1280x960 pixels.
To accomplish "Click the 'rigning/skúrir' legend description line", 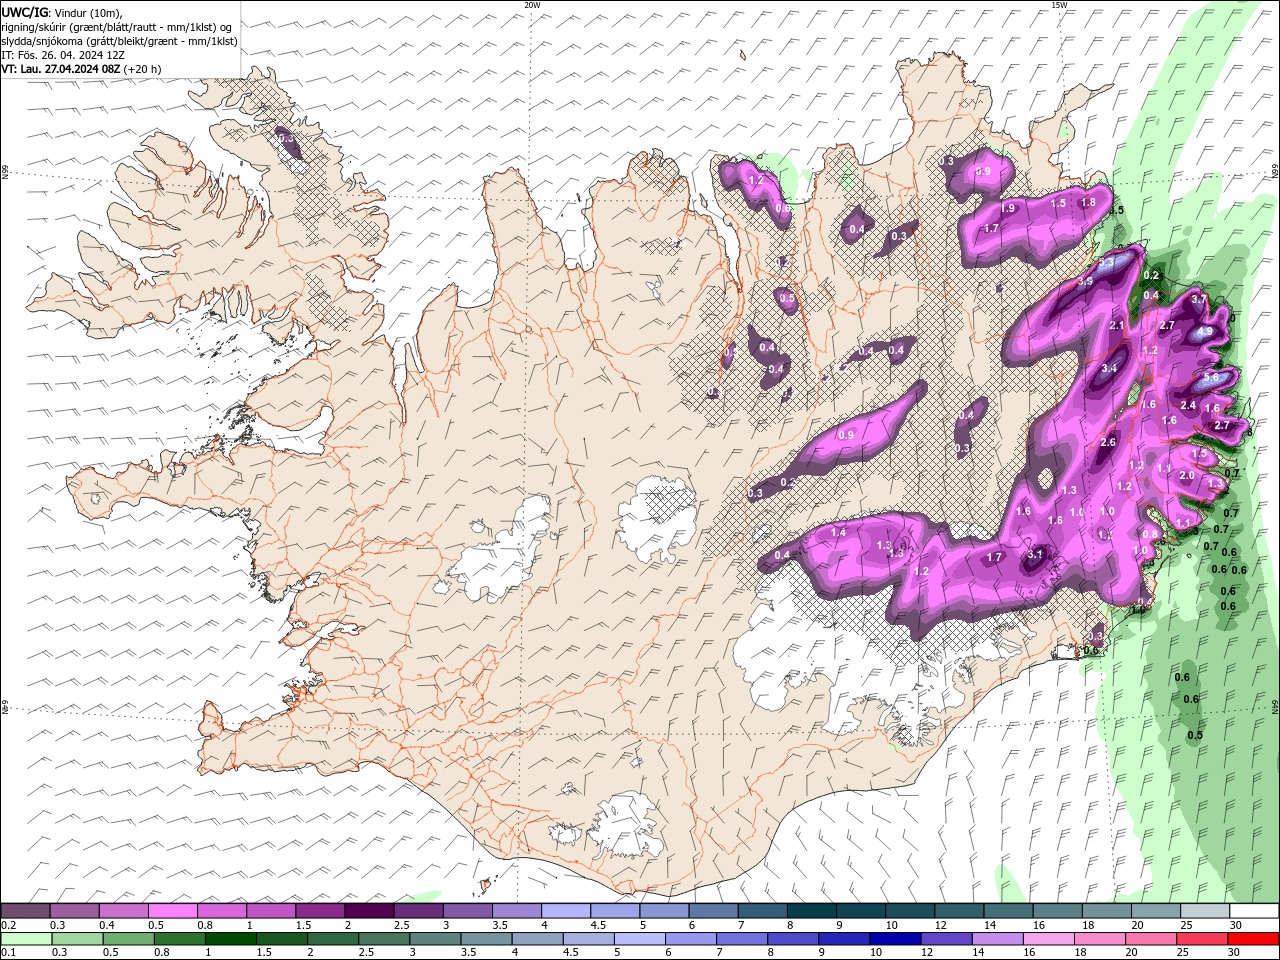I will [118, 26].
